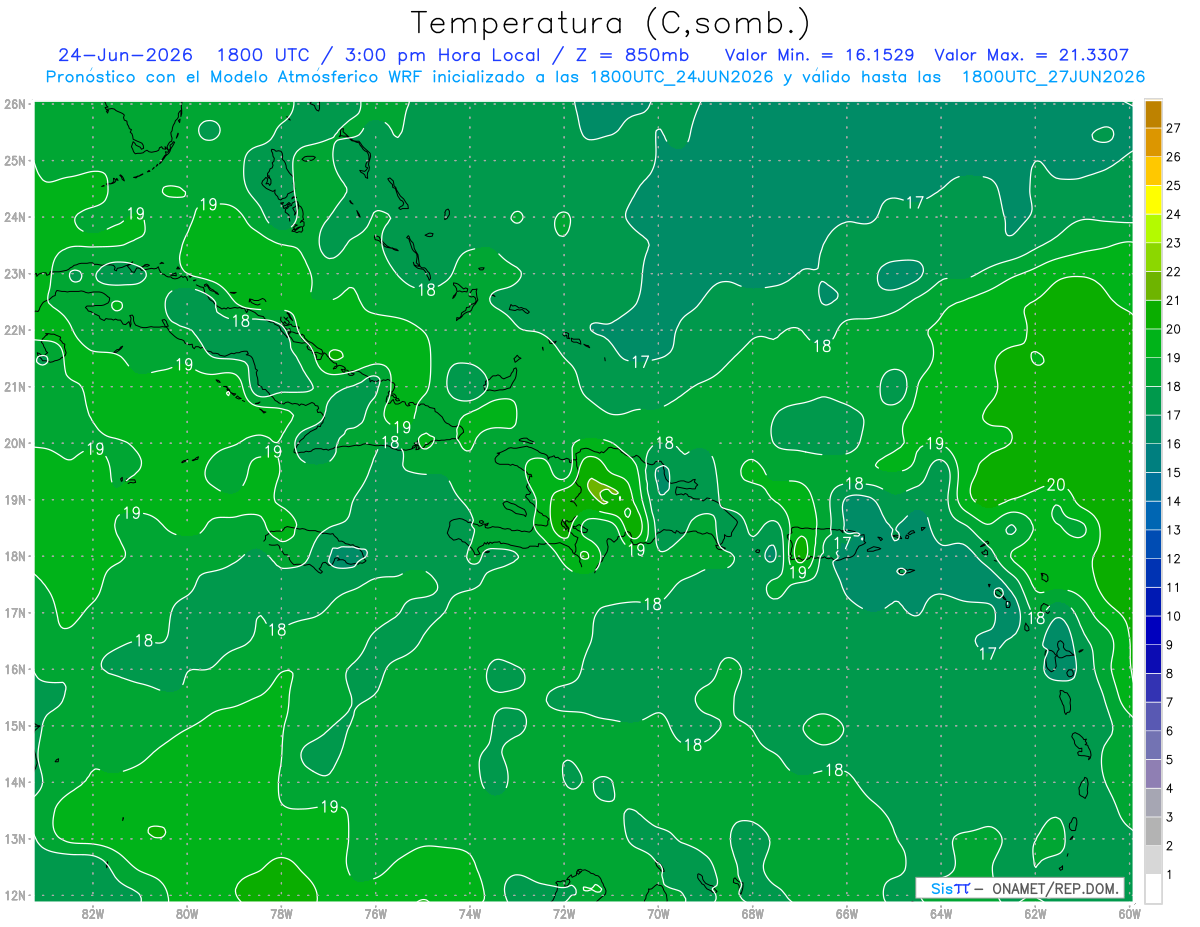
Task: Click the legend value label 9
Action: (1170, 645)
